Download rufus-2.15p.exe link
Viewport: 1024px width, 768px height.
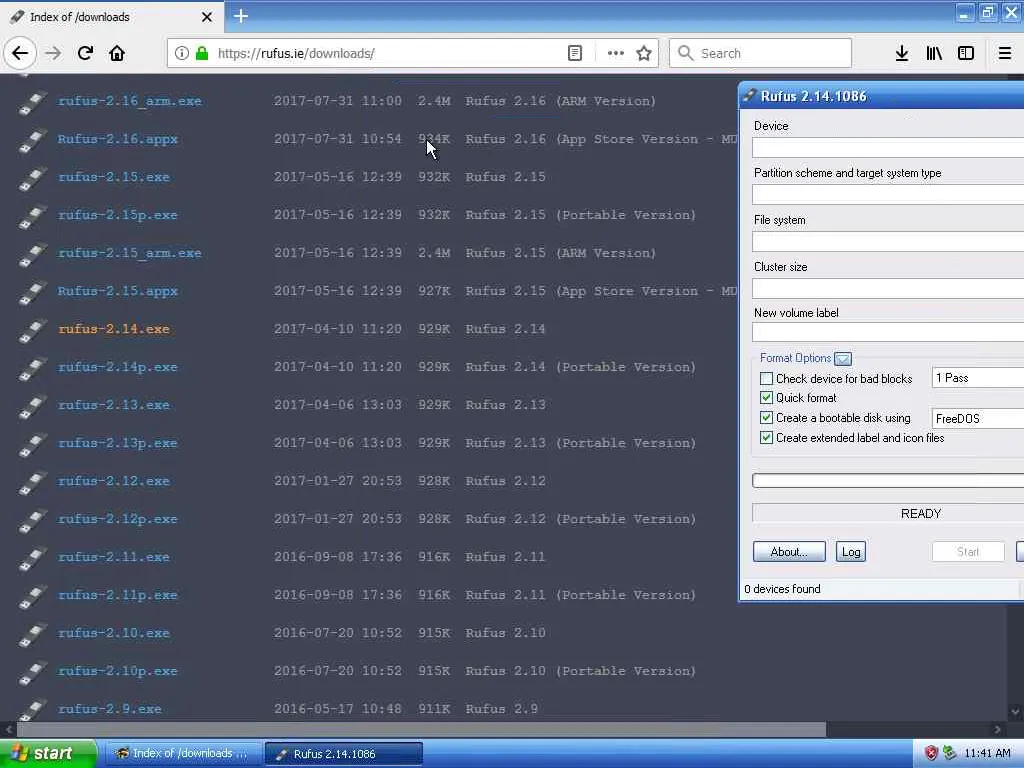pyautogui.click(x=118, y=215)
